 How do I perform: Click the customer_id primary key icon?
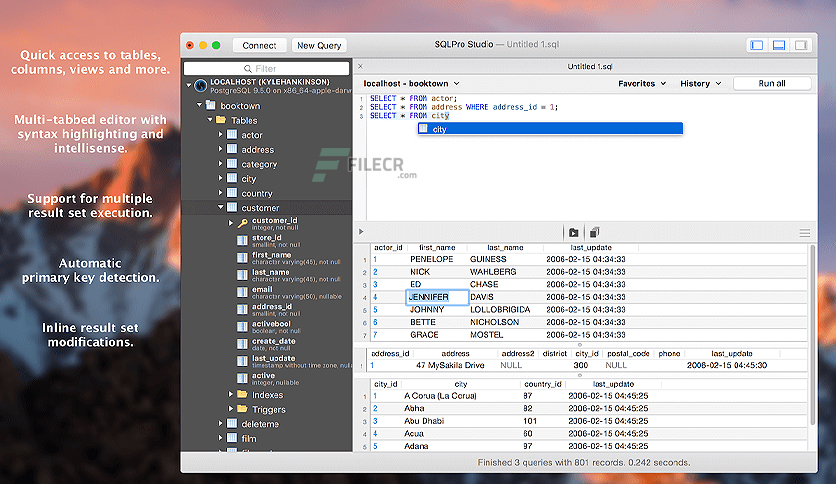point(243,223)
